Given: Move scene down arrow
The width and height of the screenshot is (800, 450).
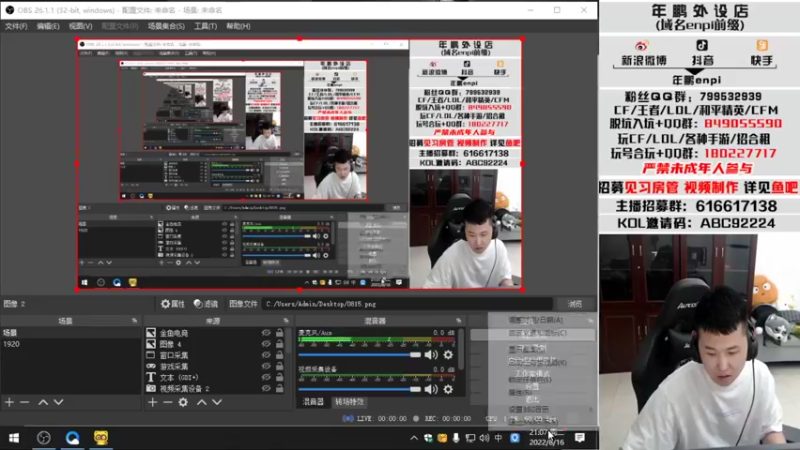Looking at the screenshot, I should tap(59, 402).
